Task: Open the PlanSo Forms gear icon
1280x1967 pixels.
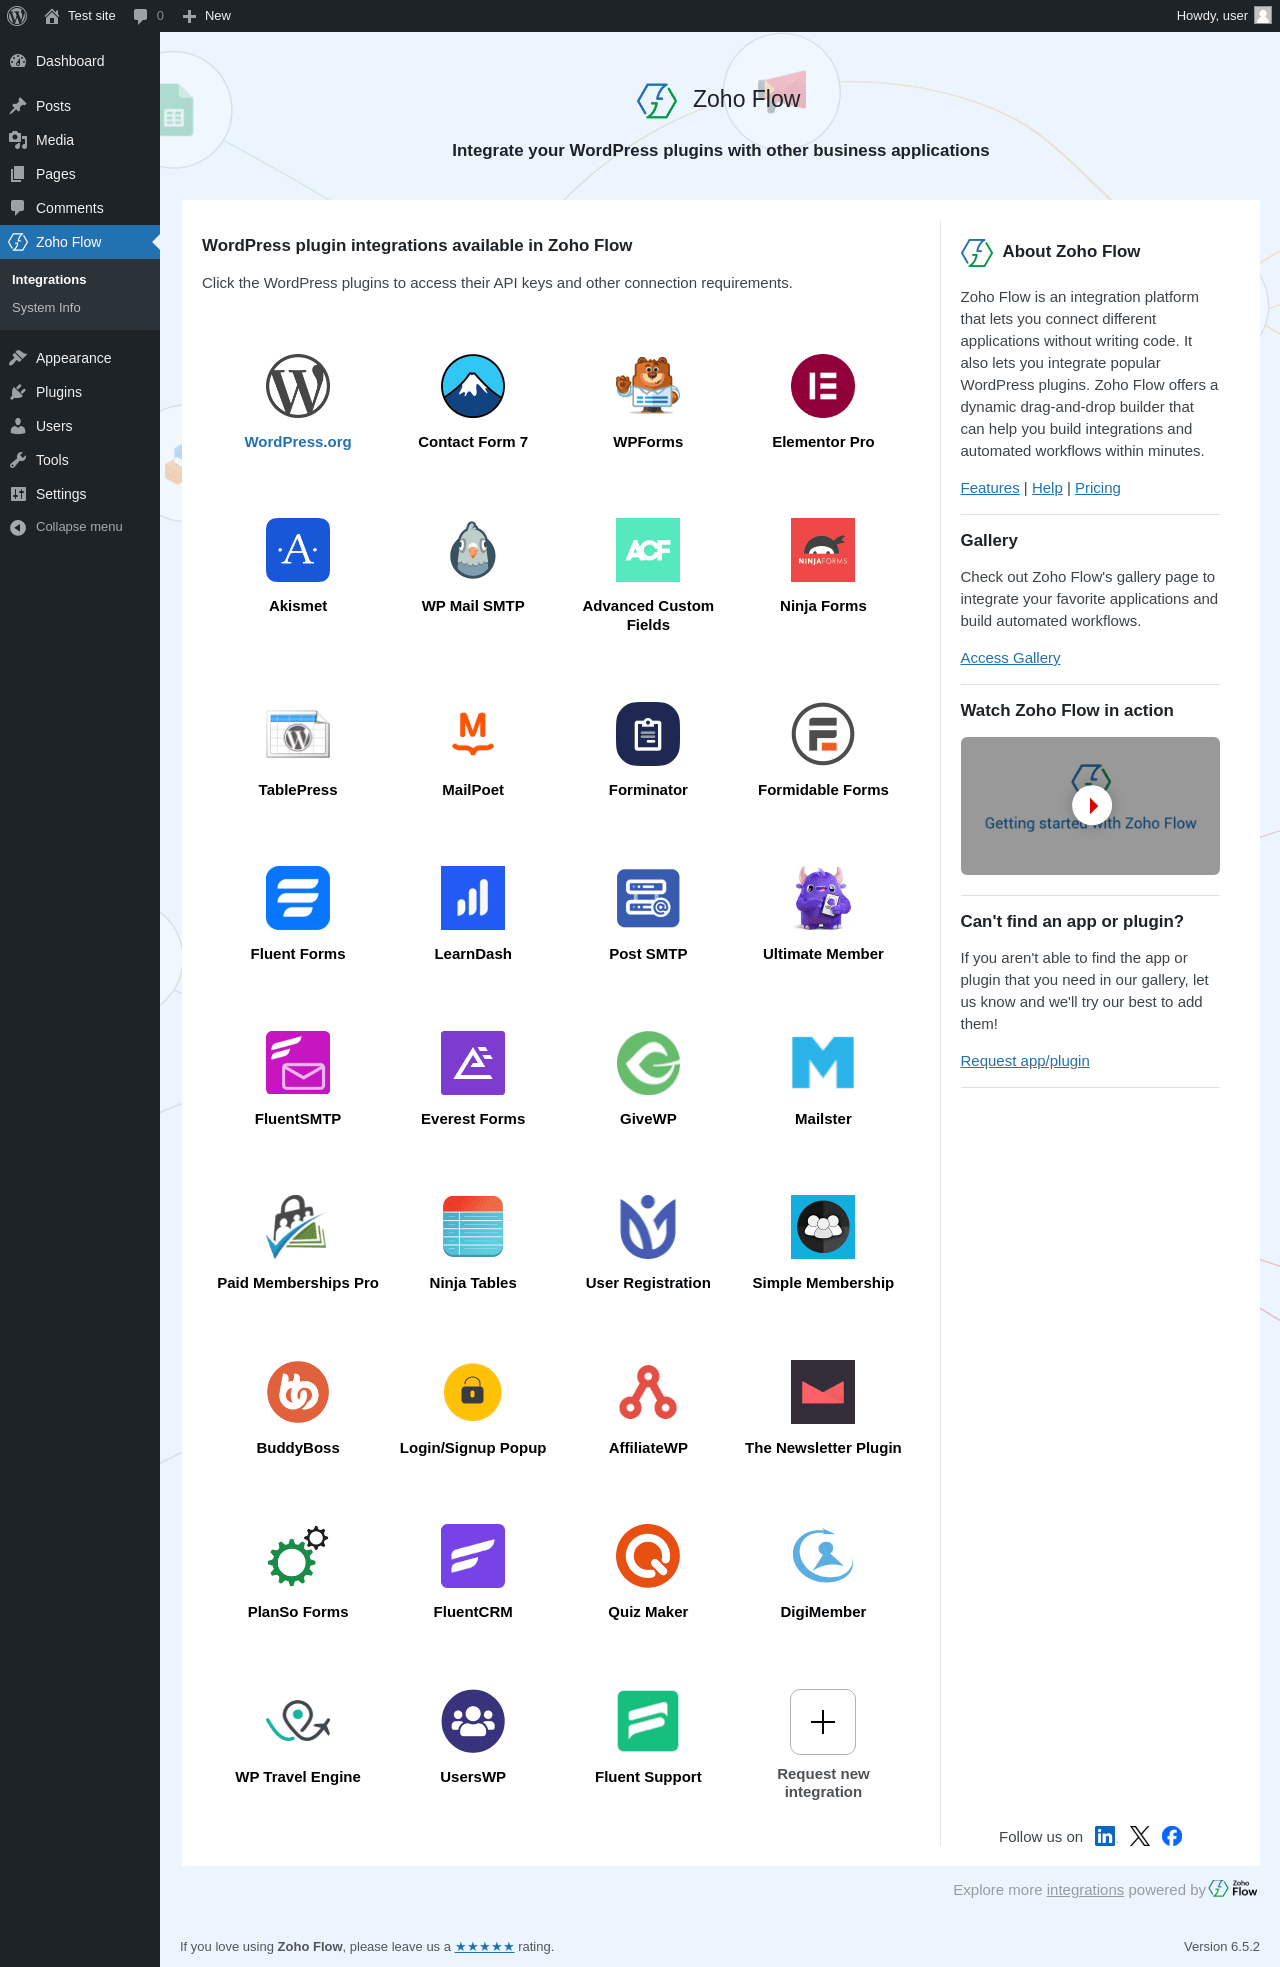Action: 298,1556
